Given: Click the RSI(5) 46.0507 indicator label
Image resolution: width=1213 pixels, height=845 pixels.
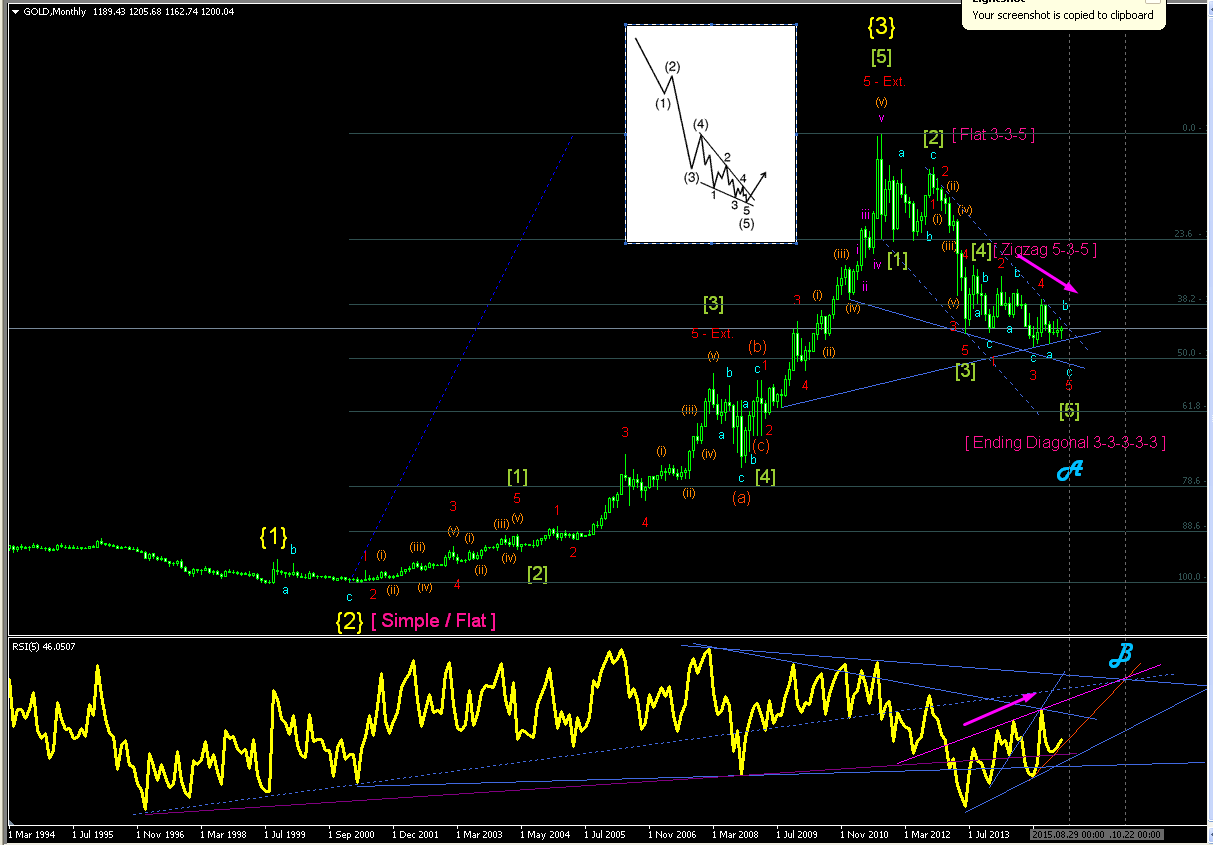Looking at the screenshot, I should tap(45, 646).
